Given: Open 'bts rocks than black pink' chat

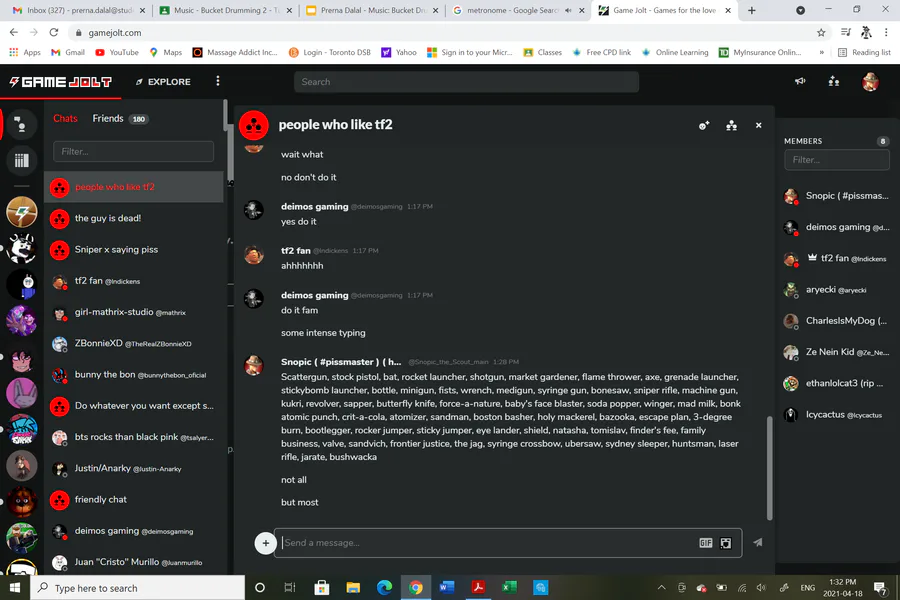Looking at the screenshot, I should click(133, 437).
